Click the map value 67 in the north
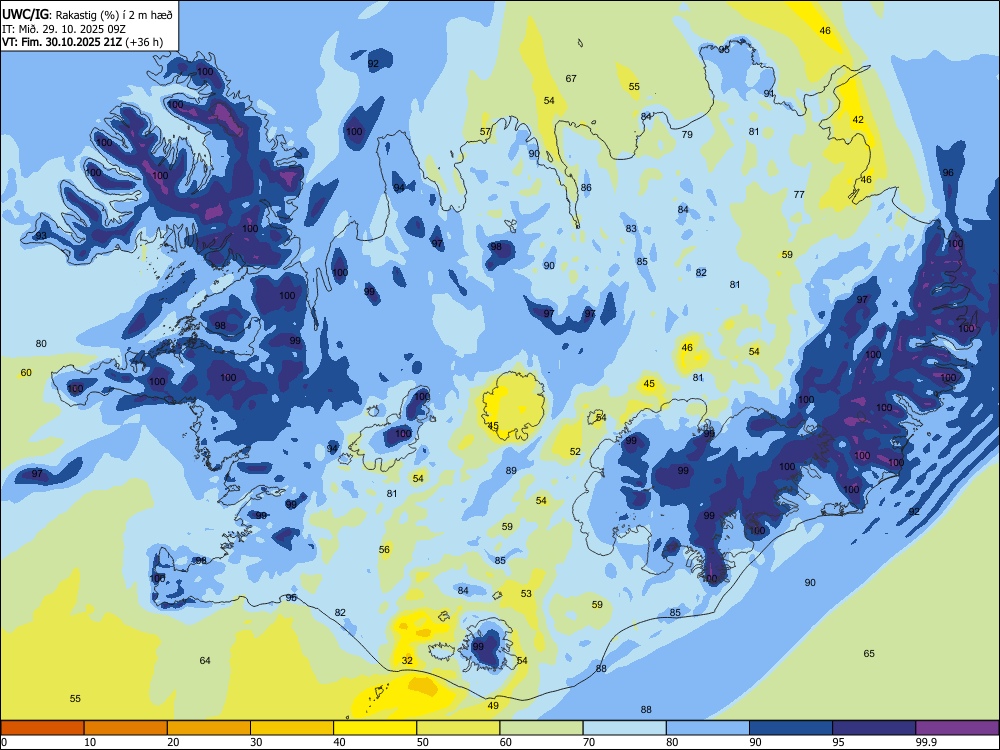Viewport: 1000px width, 750px height. coord(571,78)
